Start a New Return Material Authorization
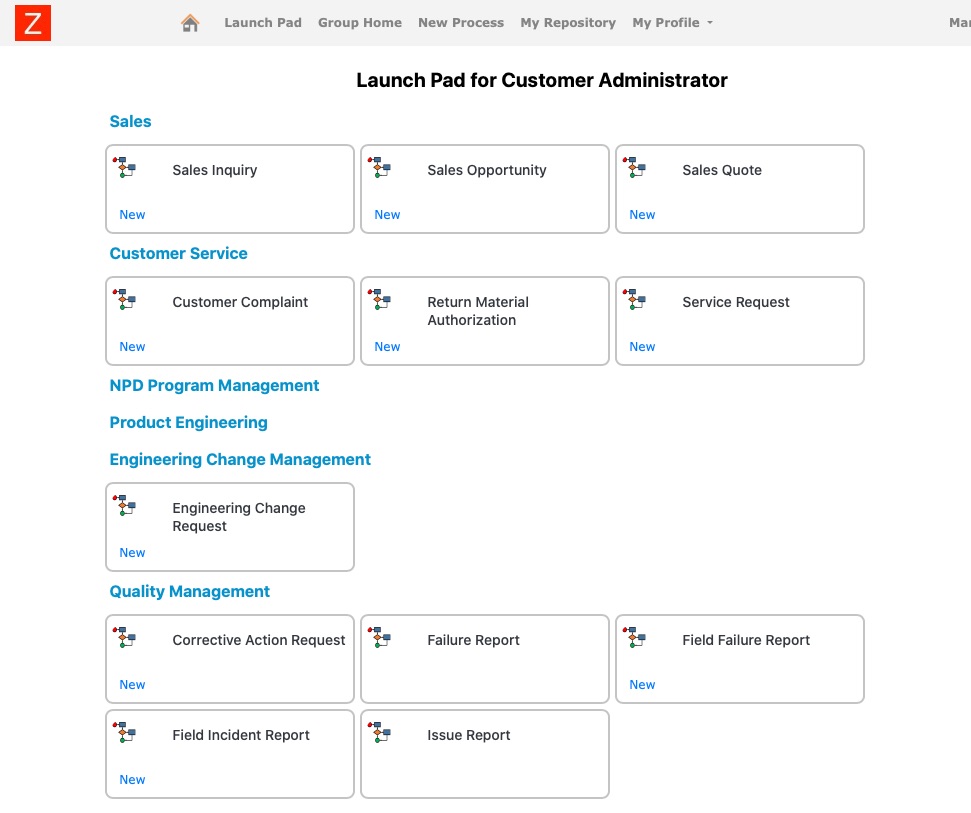Image resolution: width=971 pixels, height=813 pixels. point(387,347)
